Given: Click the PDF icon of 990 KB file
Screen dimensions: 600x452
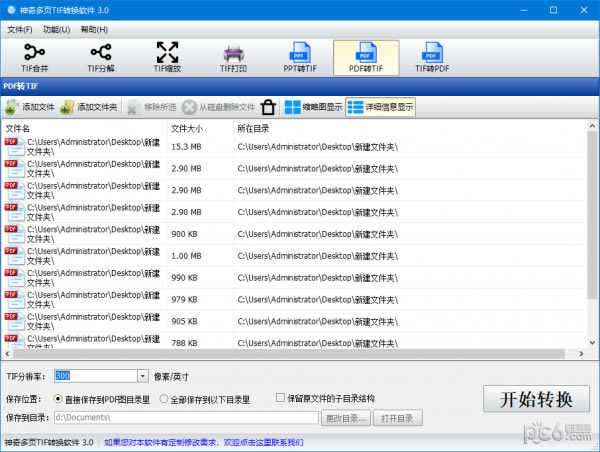Looking at the screenshot, I should point(14,277).
